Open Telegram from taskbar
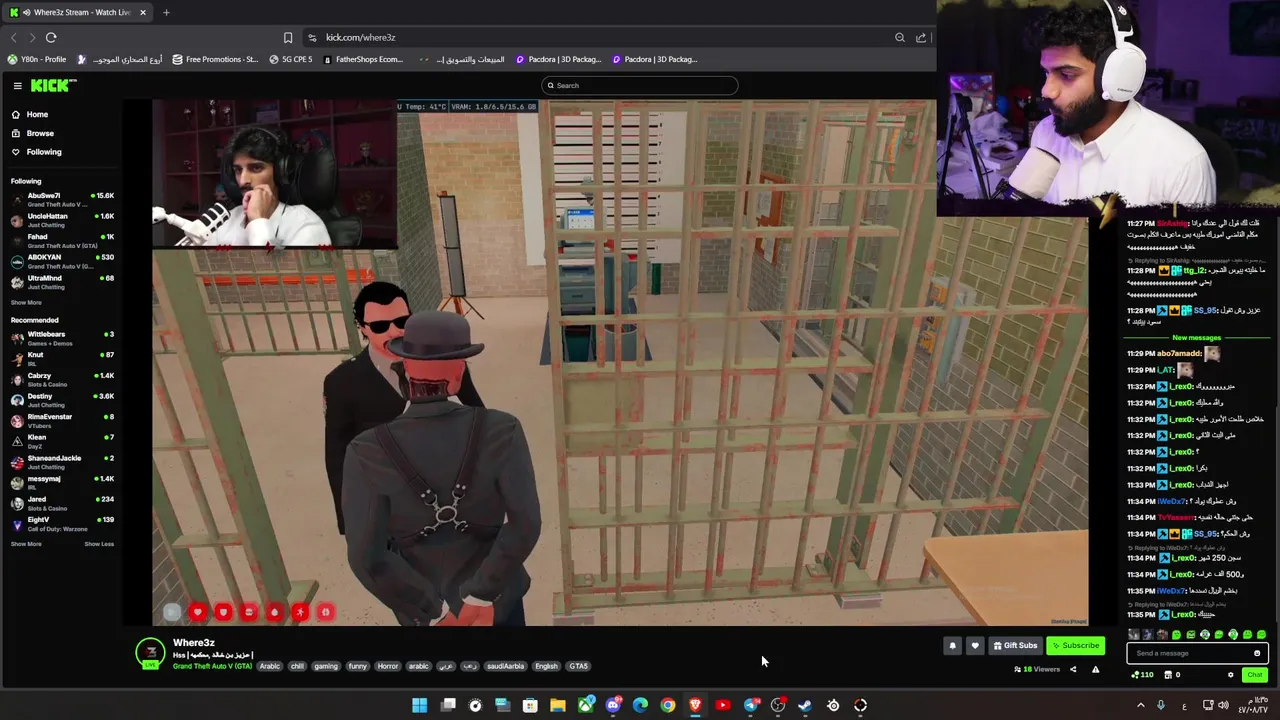Screen dimensions: 1280x720 [751, 705]
